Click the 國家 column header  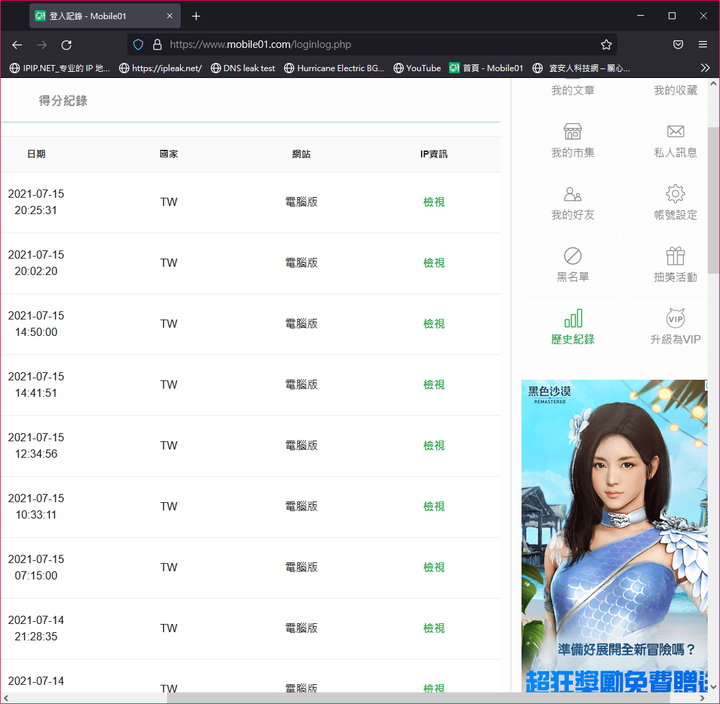coord(169,154)
